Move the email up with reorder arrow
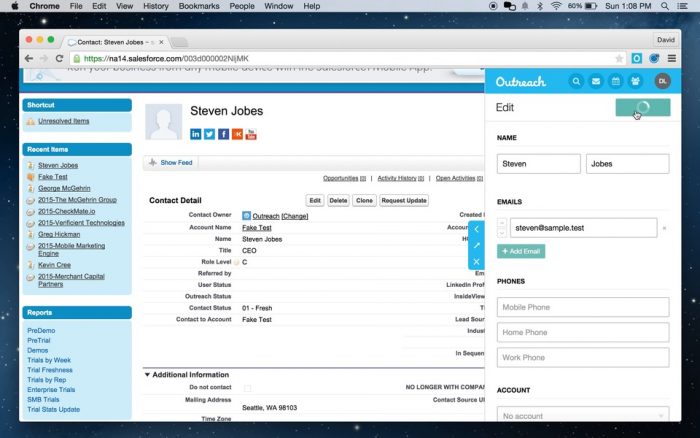The width and height of the screenshot is (700, 438). [502, 223]
